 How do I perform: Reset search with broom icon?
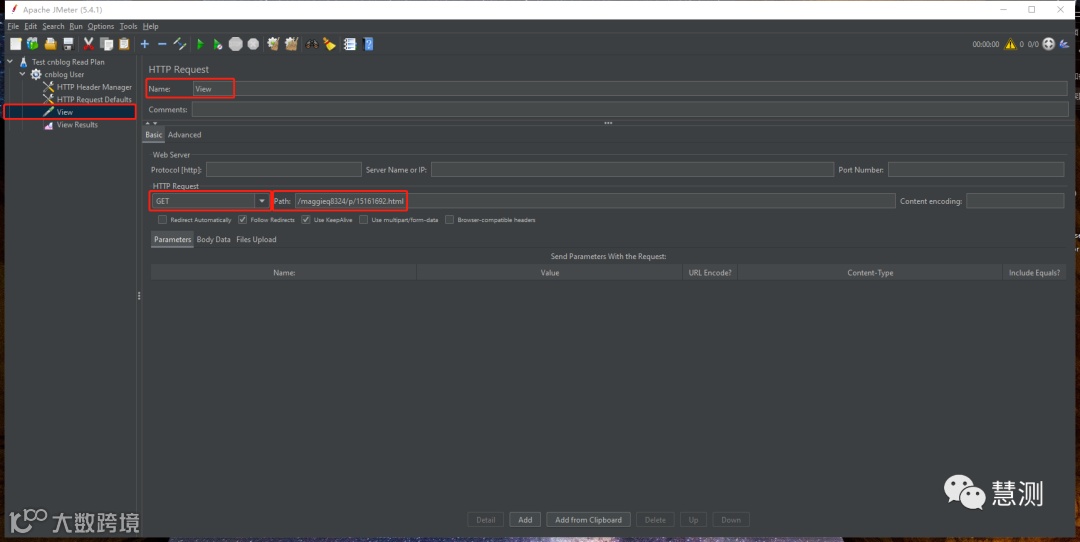click(329, 44)
